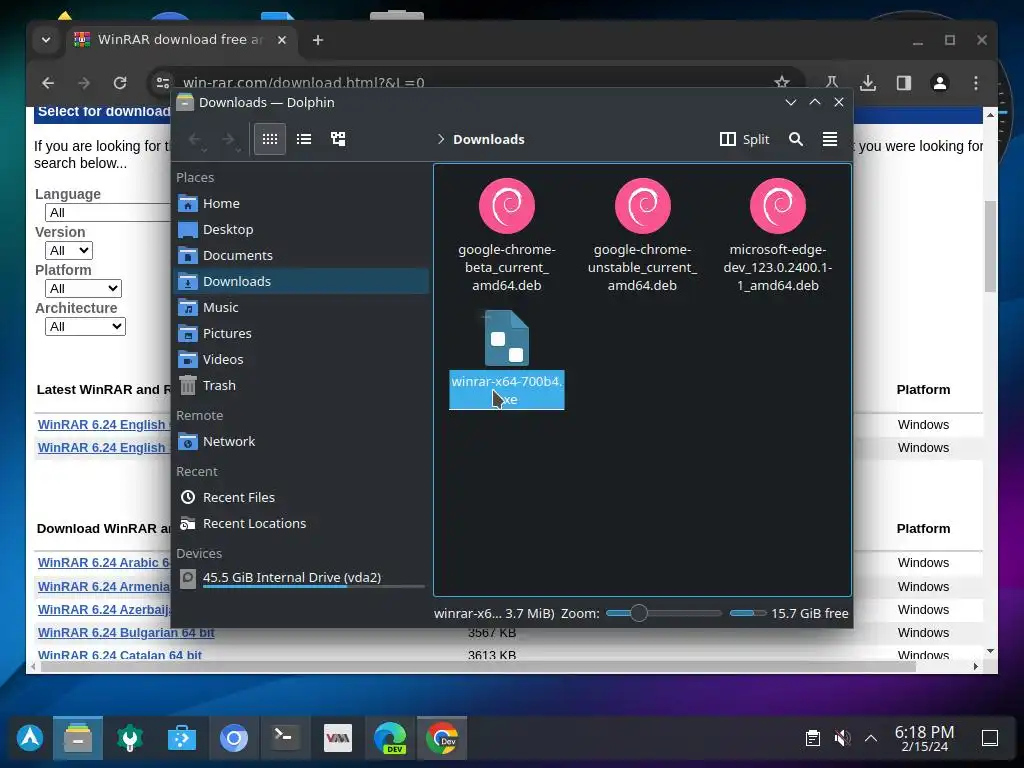
Task: Open Recent Locations in sidebar
Action: point(302,523)
